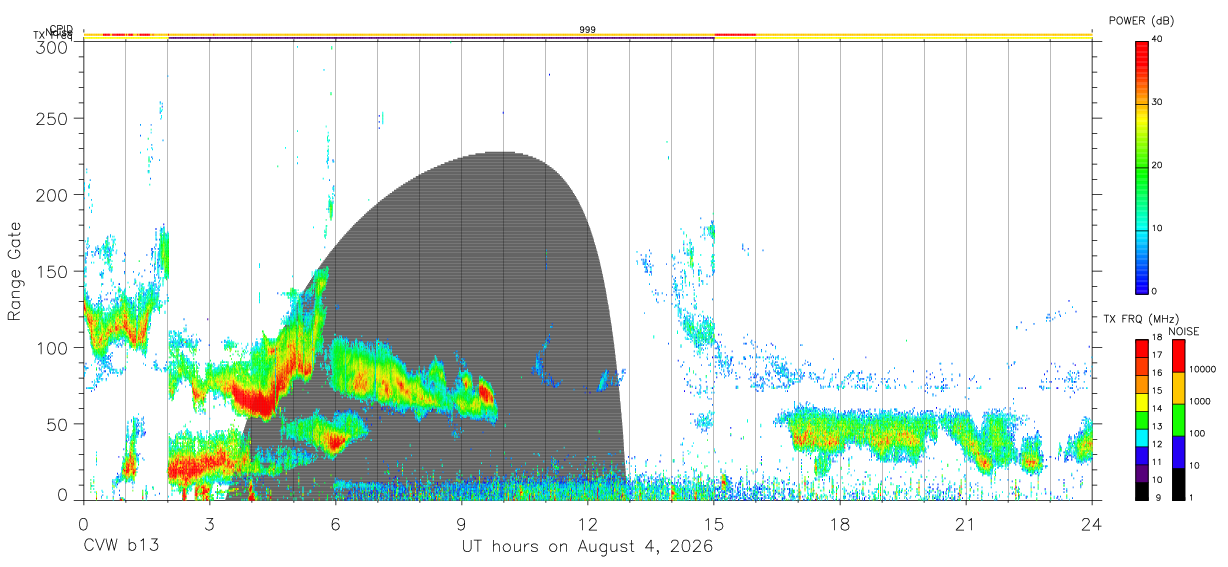Click red segment on top bar near hour 15
The width and height of the screenshot is (1228, 567).
[x=735, y=34]
